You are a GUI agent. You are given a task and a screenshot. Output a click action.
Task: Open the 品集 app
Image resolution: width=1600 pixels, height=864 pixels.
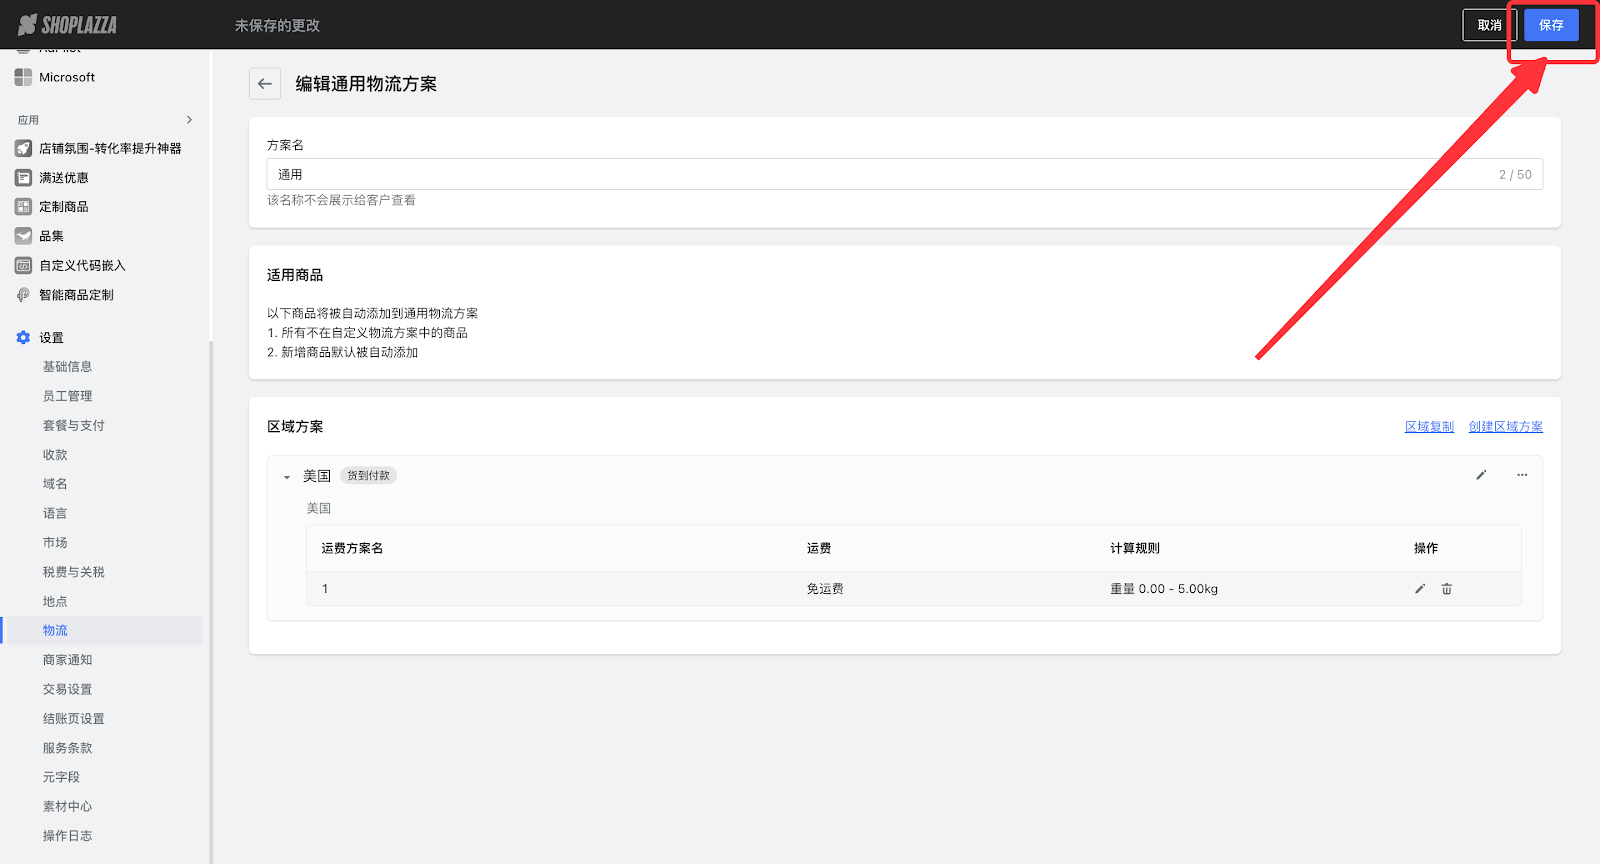(51, 236)
